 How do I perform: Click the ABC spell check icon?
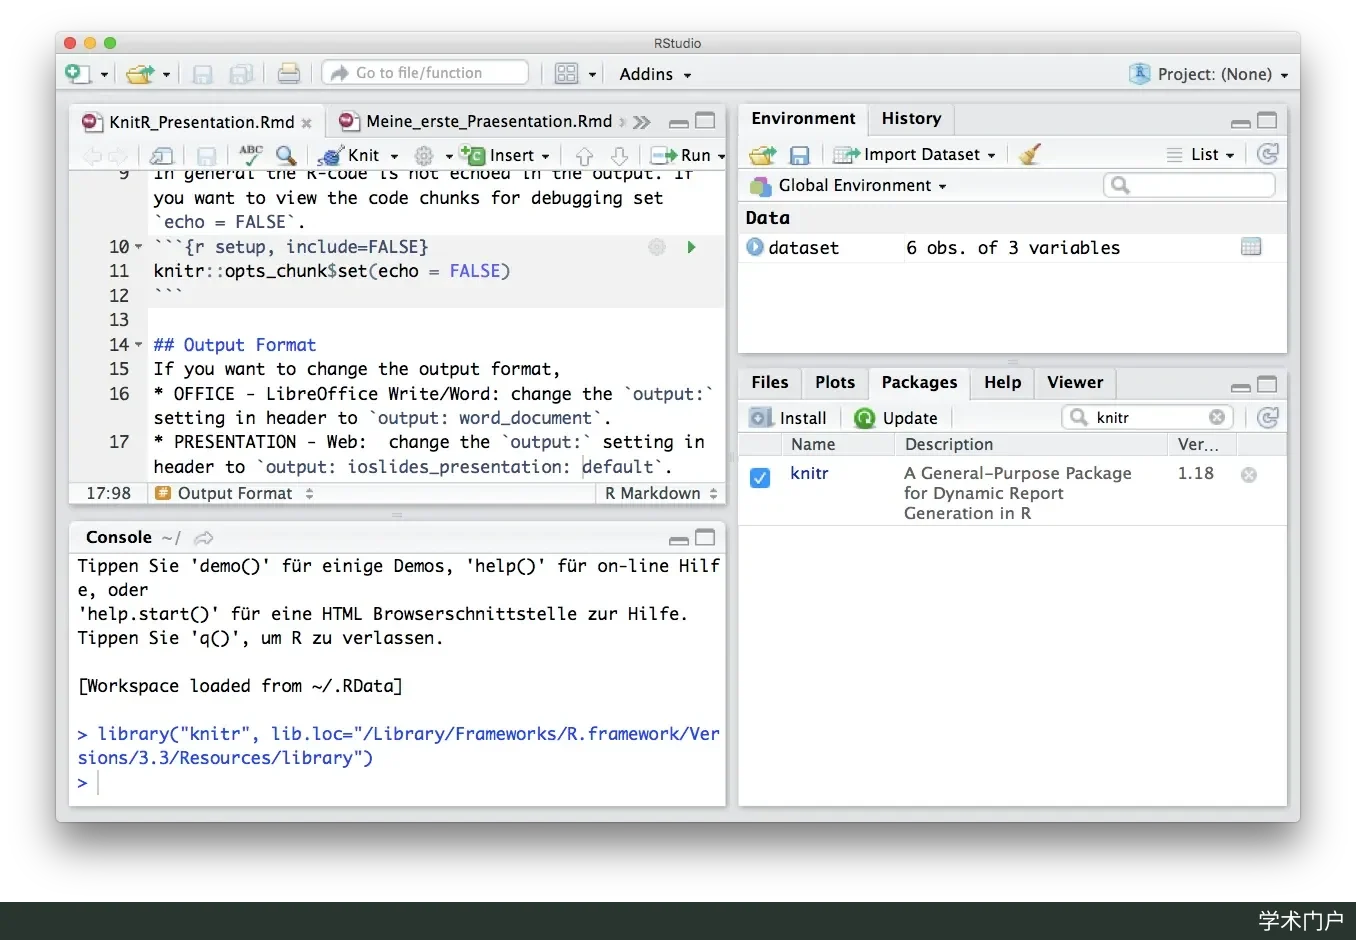pyautogui.click(x=251, y=154)
